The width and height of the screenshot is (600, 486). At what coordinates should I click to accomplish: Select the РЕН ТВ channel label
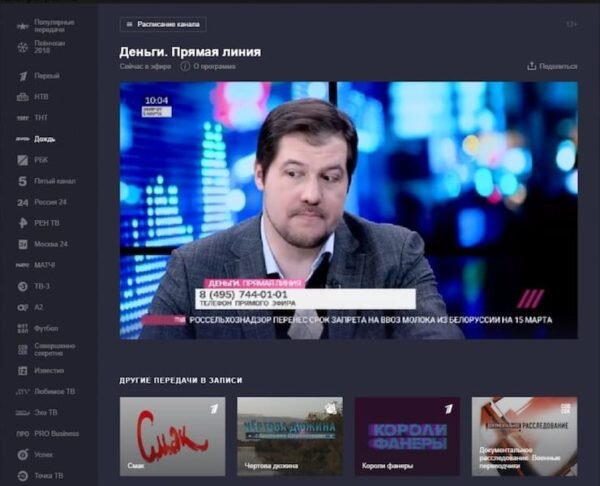[x=47, y=223]
